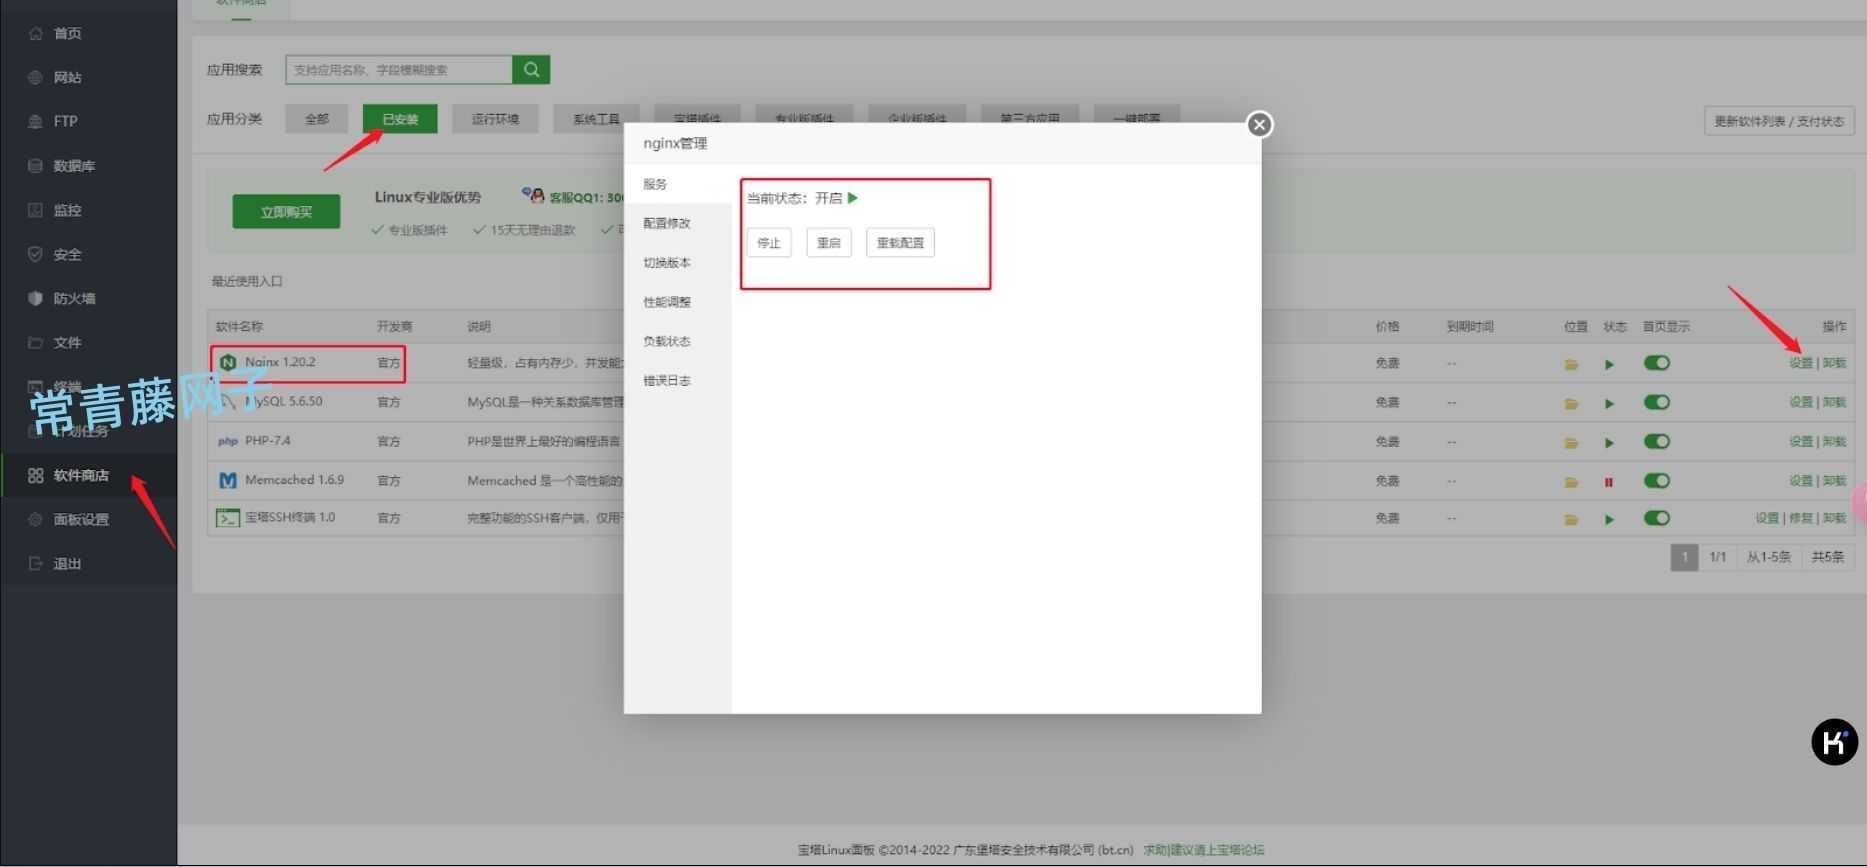The width and height of the screenshot is (1867, 867).
Task: Click the 宝塔SSH终端 status play icon
Action: click(1609, 519)
